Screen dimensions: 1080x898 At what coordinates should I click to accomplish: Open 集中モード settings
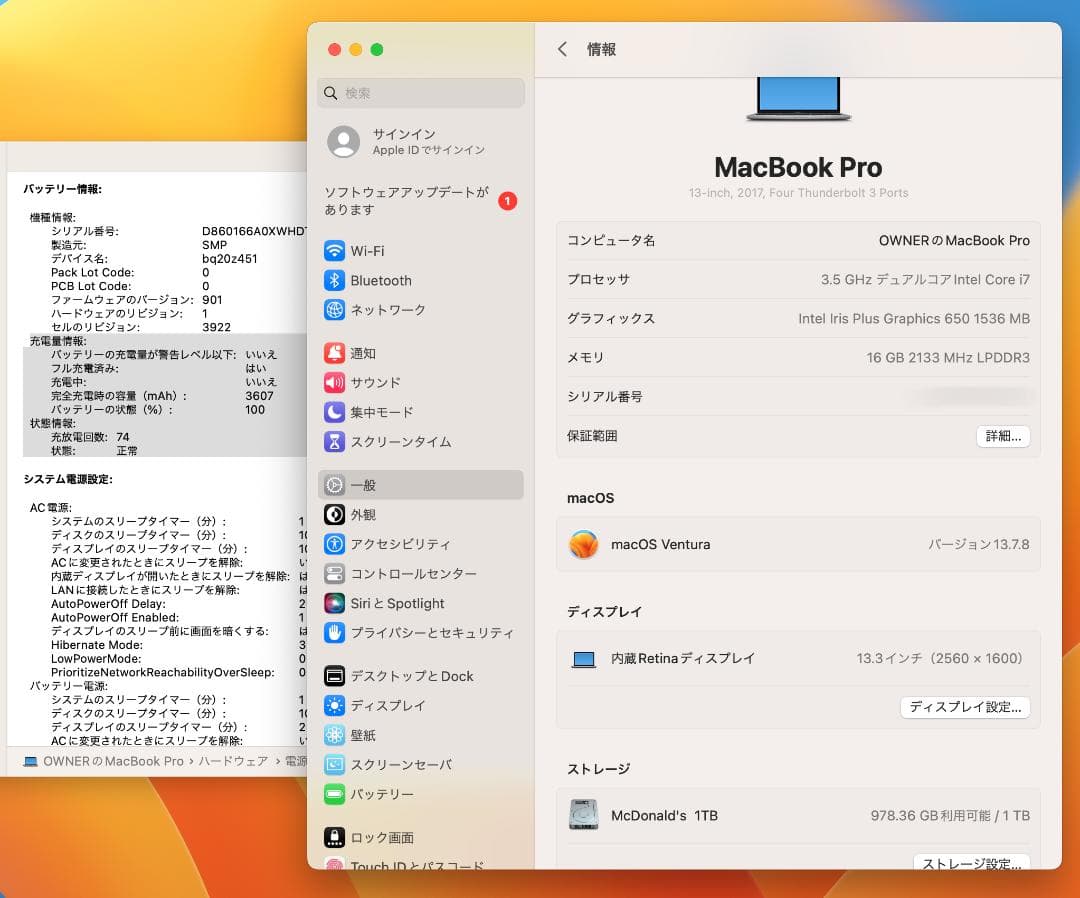(390, 411)
